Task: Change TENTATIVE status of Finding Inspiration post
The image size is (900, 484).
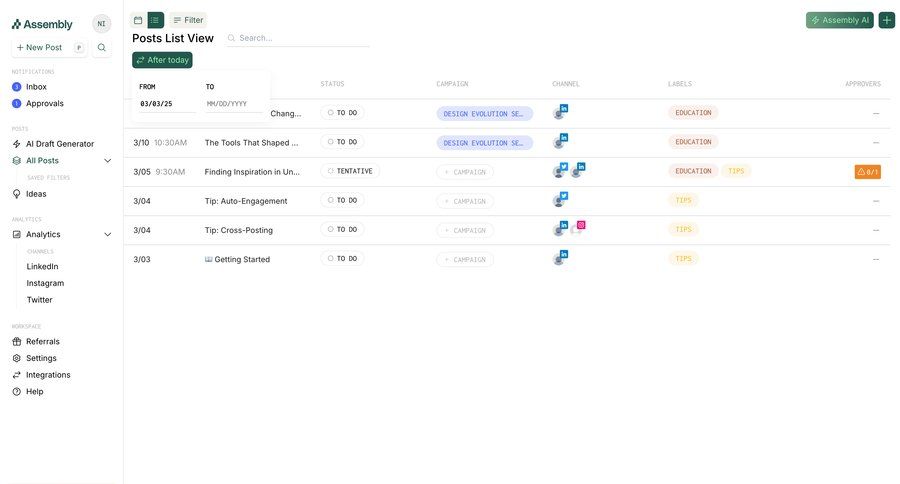Action: pos(350,171)
